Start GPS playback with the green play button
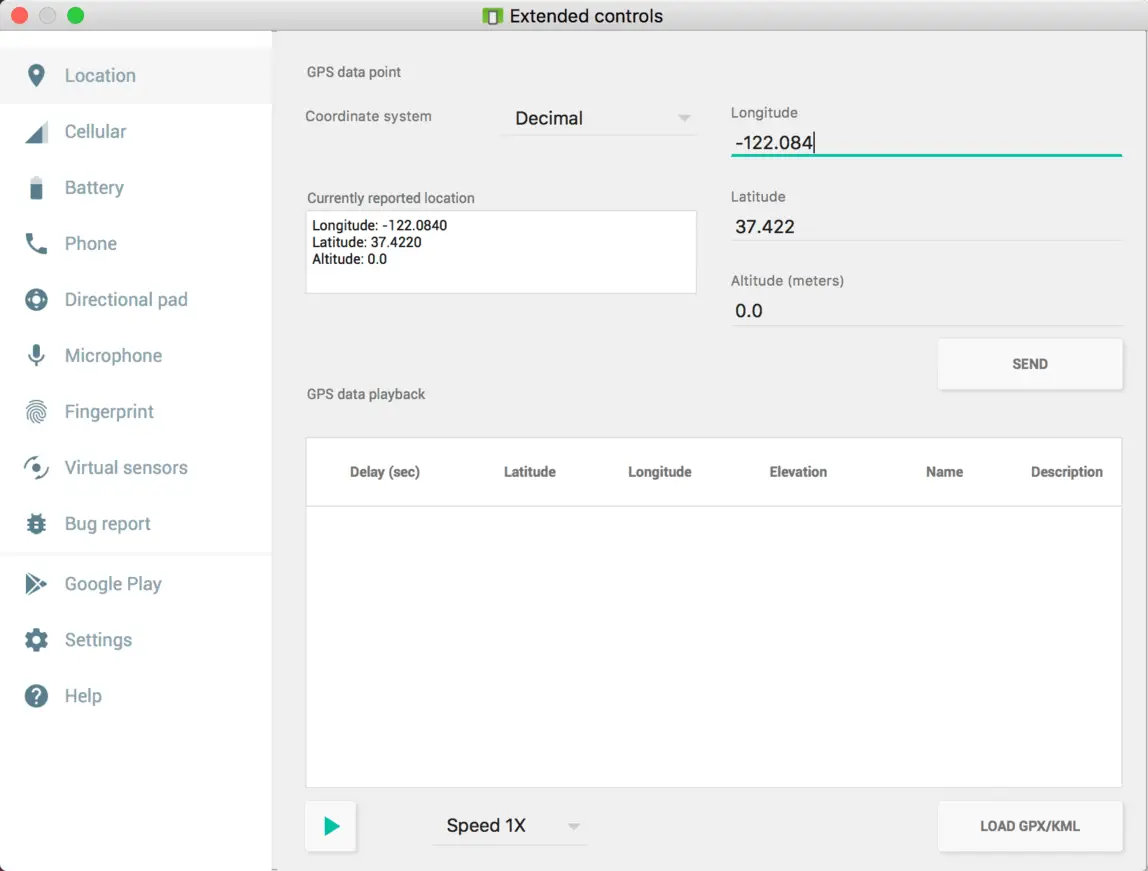1148x871 pixels. pyautogui.click(x=330, y=826)
